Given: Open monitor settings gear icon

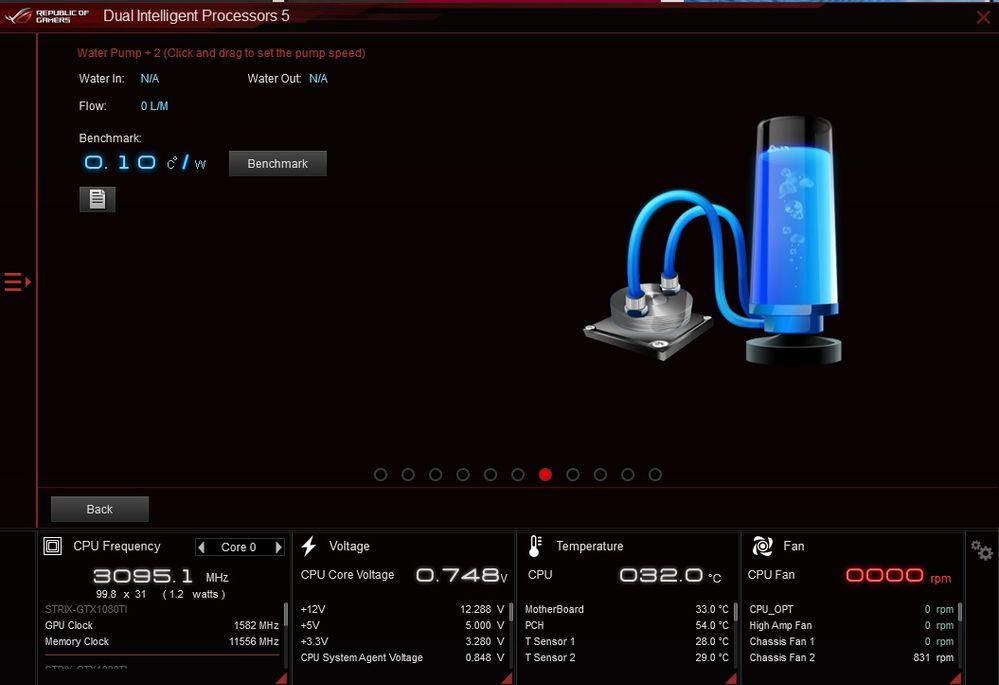Looking at the screenshot, I should [982, 551].
